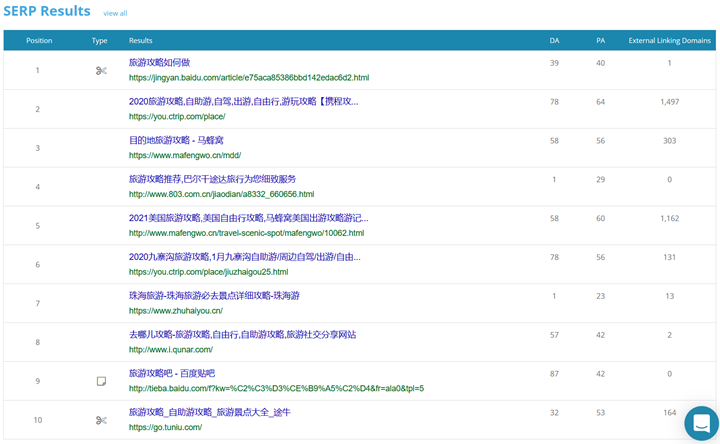Select external linking domains value 303
720x444 pixels.
(669, 141)
